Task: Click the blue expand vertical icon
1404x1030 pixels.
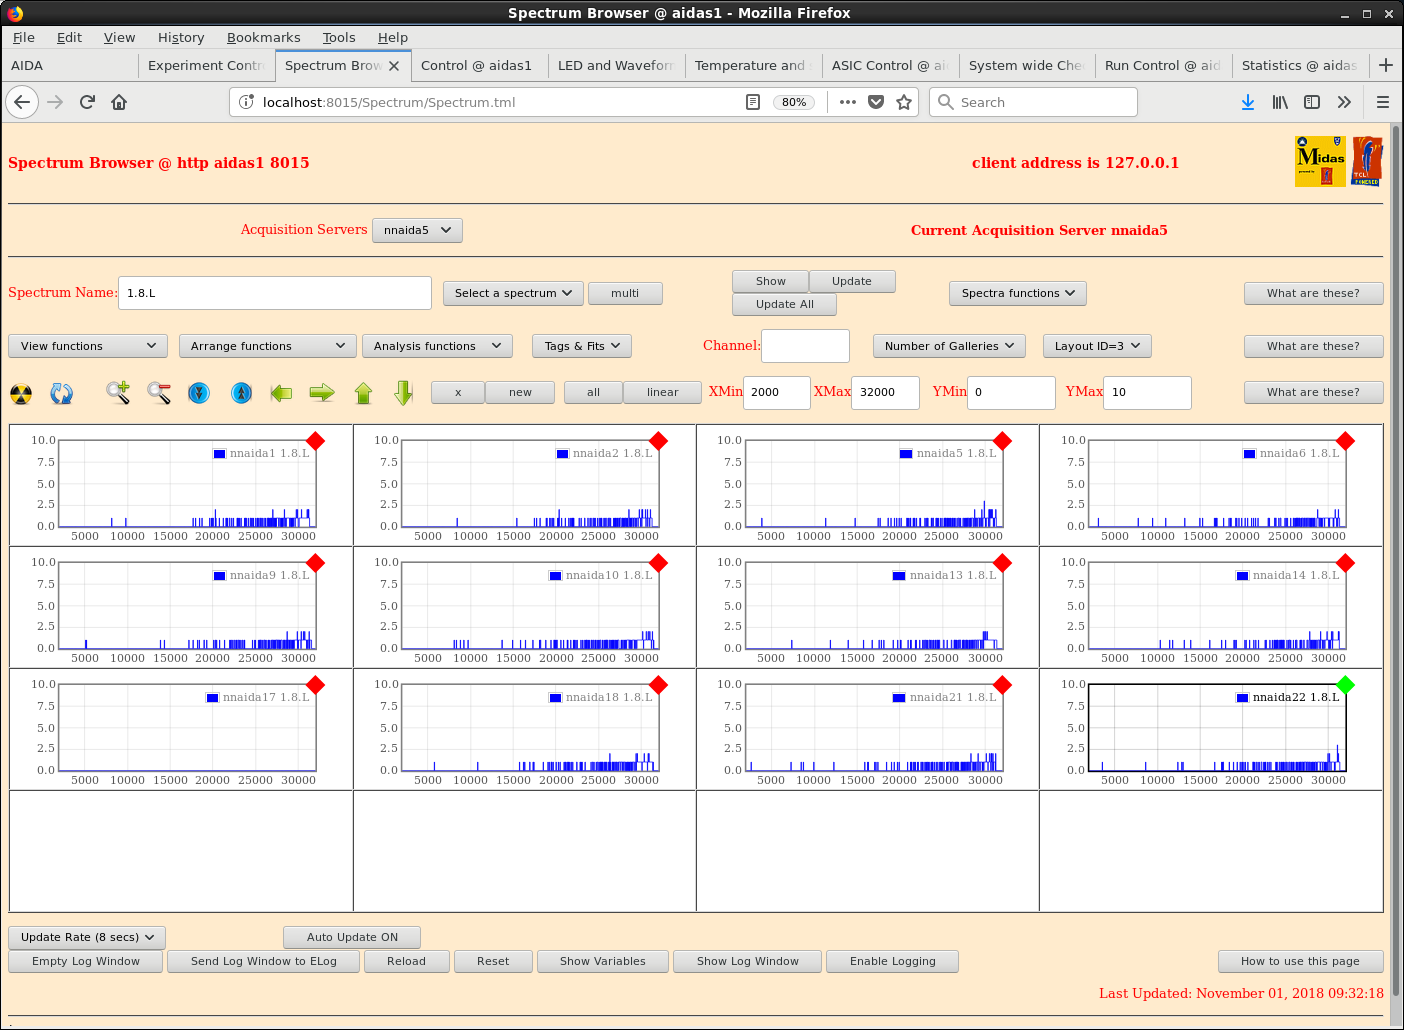Action: [x=241, y=393]
